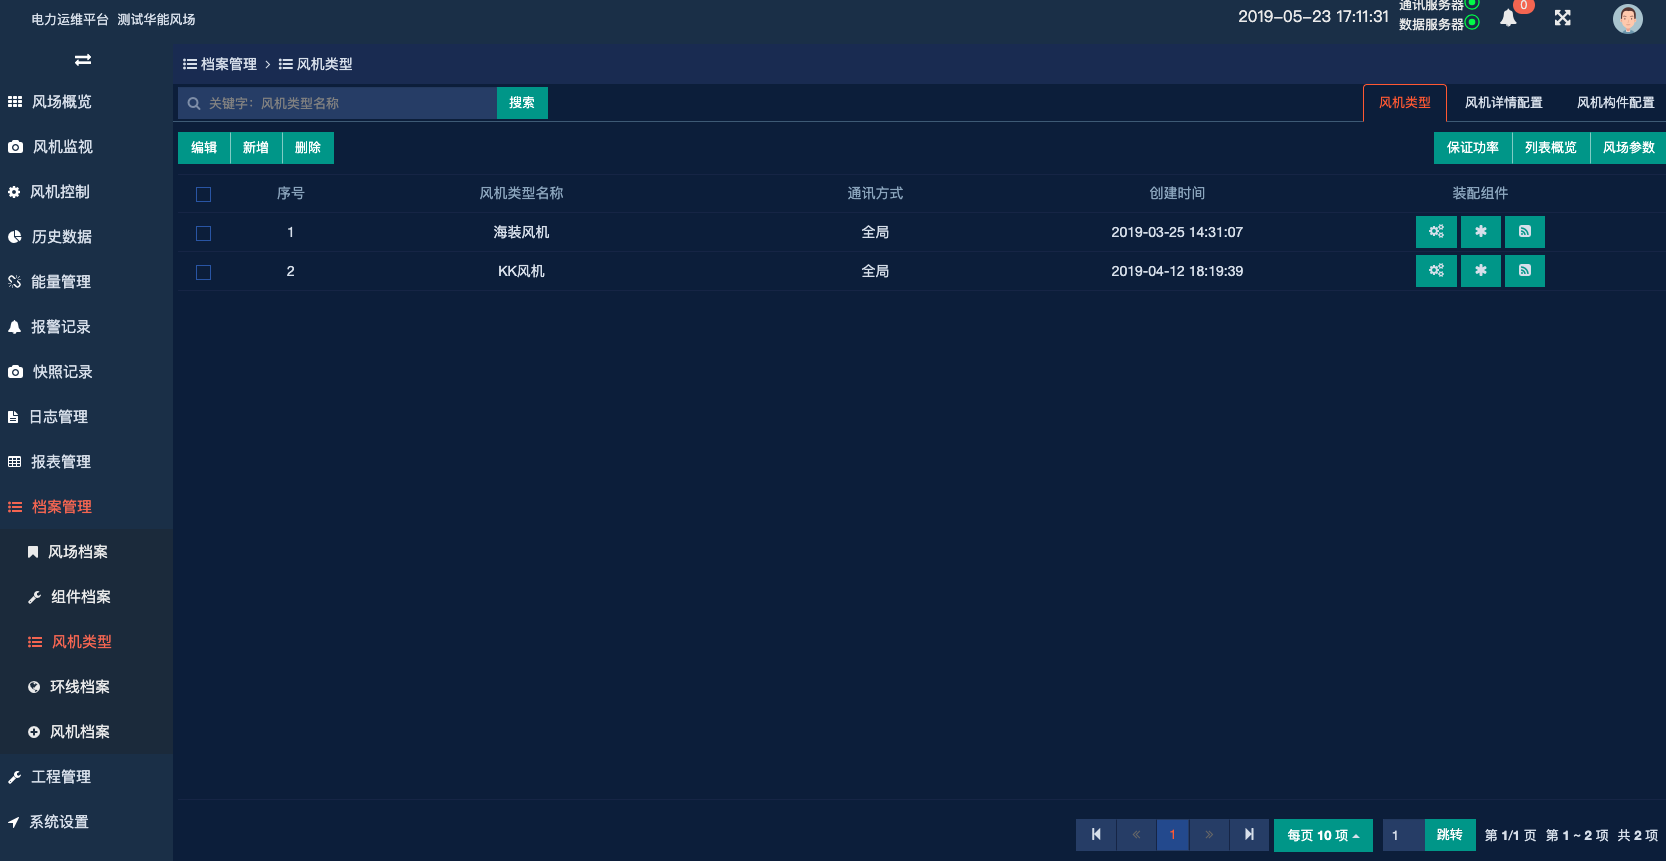Toggle fullscreen with the expand icon
The image size is (1666, 861).
point(1562,18)
